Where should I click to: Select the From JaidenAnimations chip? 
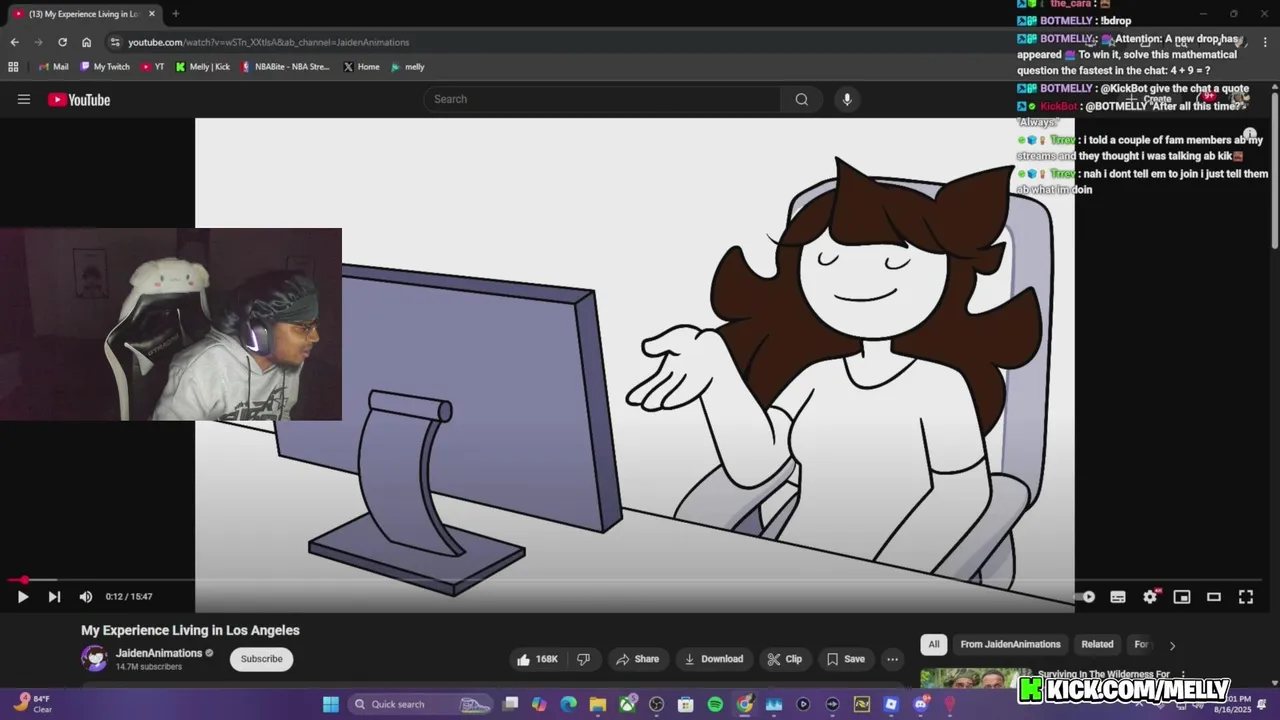click(1010, 644)
